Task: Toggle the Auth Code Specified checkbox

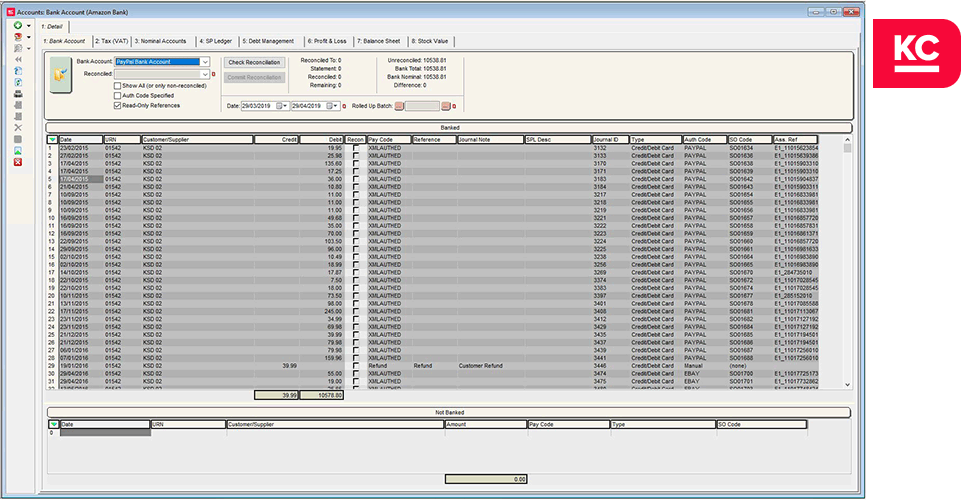Action: [118, 96]
